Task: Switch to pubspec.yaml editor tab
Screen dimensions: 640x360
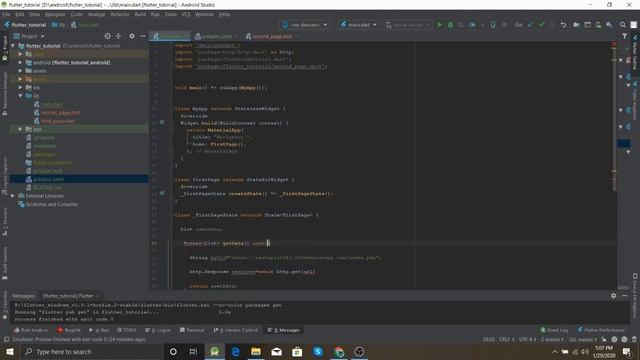Action: pyautogui.click(x=216, y=36)
